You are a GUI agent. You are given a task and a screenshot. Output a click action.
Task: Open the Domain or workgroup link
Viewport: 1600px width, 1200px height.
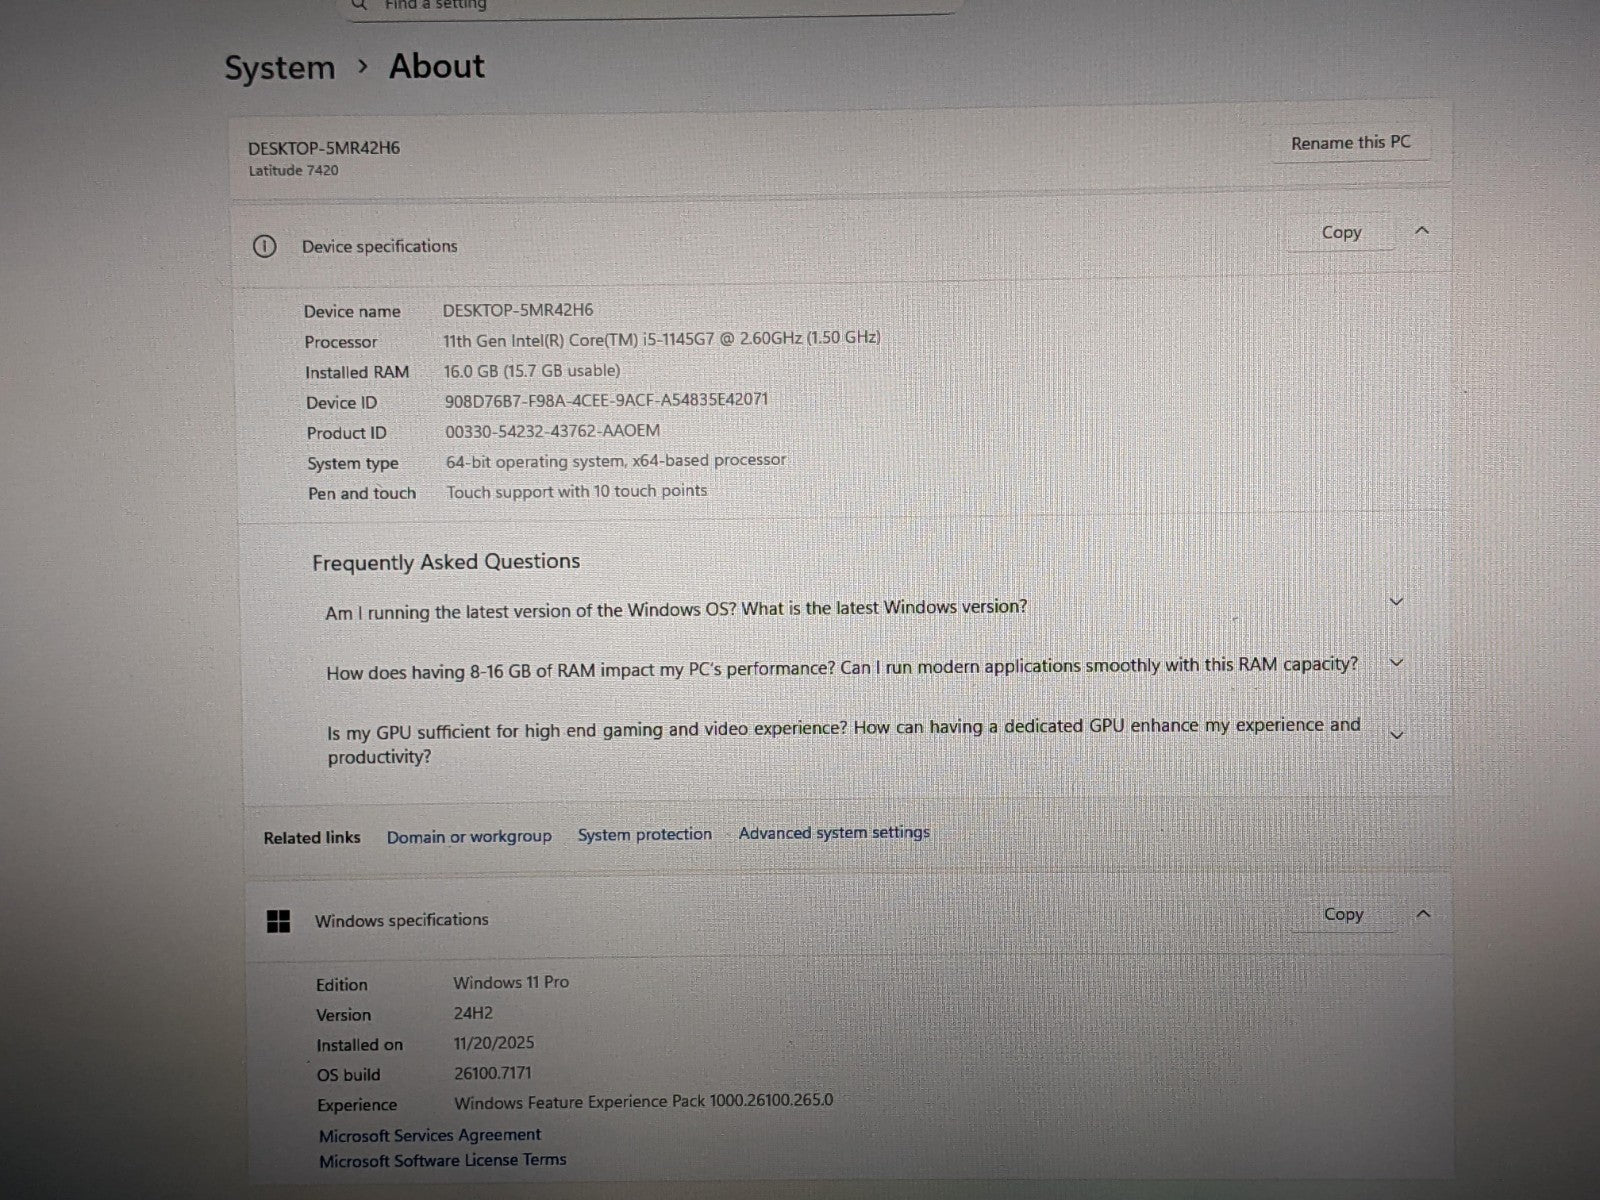tap(469, 837)
